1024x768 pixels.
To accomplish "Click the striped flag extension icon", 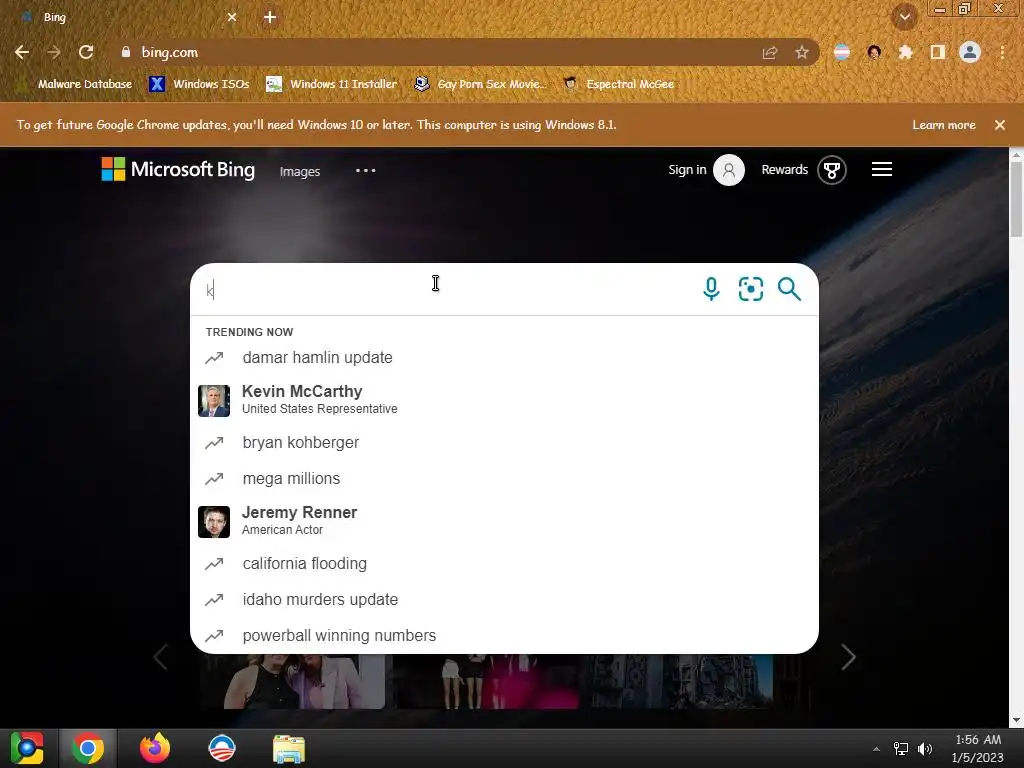I will tap(842, 52).
